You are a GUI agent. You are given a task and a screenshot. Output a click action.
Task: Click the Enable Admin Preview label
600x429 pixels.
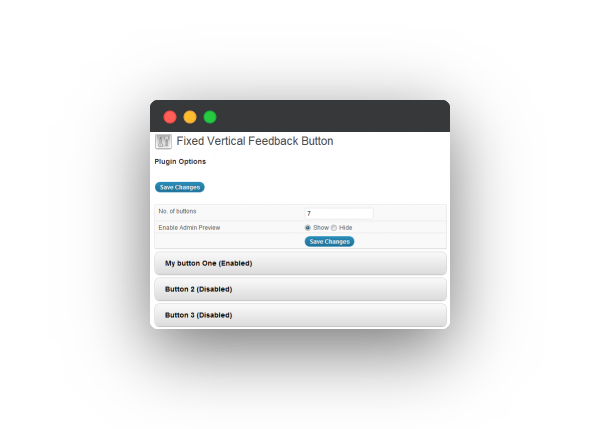point(189,228)
